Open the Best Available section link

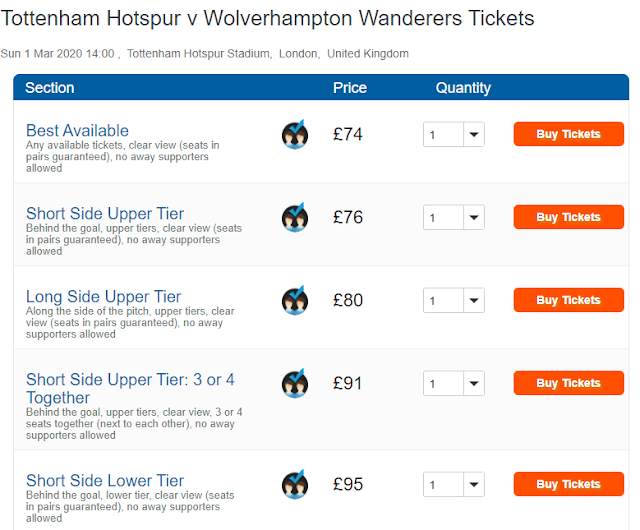click(x=78, y=131)
